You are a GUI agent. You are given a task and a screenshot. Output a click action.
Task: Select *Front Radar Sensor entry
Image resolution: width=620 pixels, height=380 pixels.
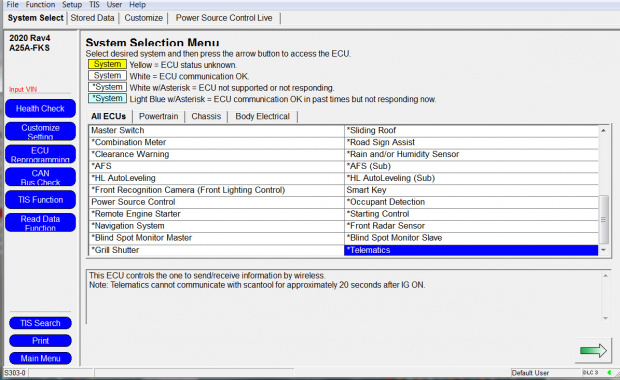coord(471,226)
